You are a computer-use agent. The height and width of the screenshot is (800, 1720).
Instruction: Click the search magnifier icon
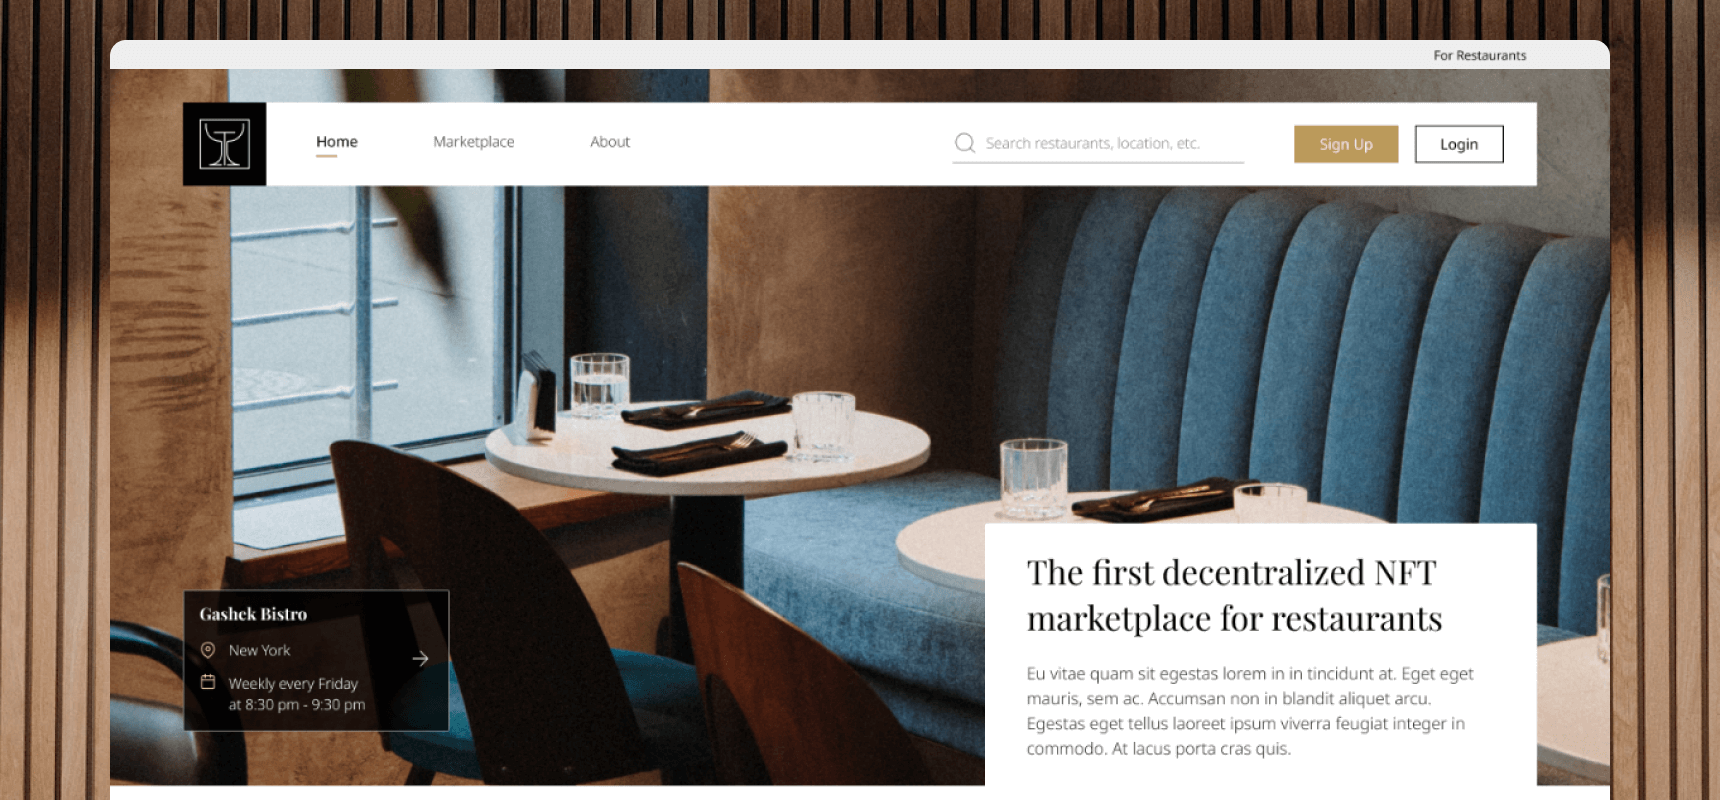[x=965, y=143]
